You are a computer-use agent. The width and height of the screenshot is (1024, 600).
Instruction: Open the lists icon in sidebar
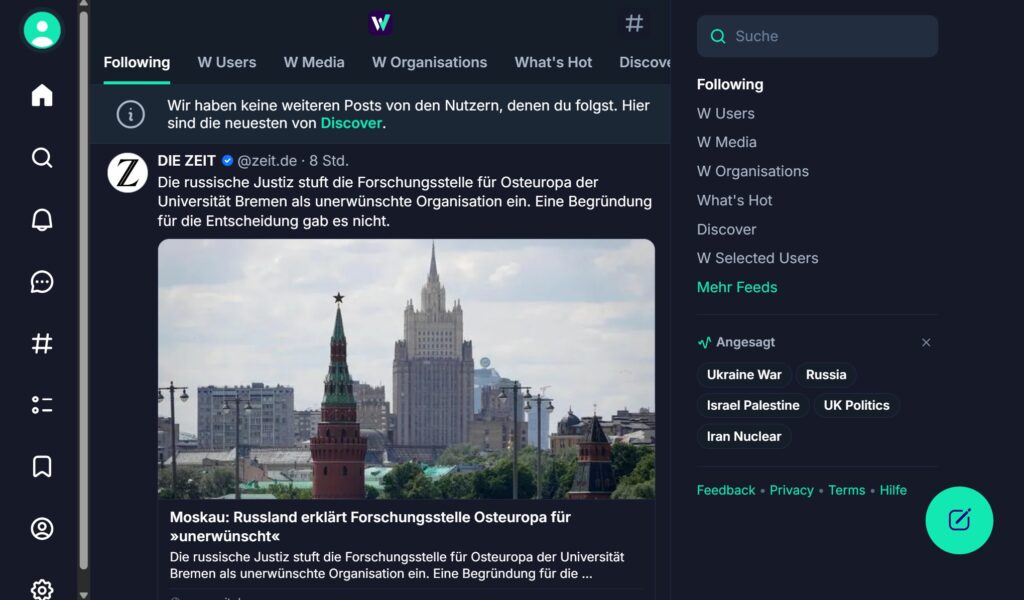42,405
